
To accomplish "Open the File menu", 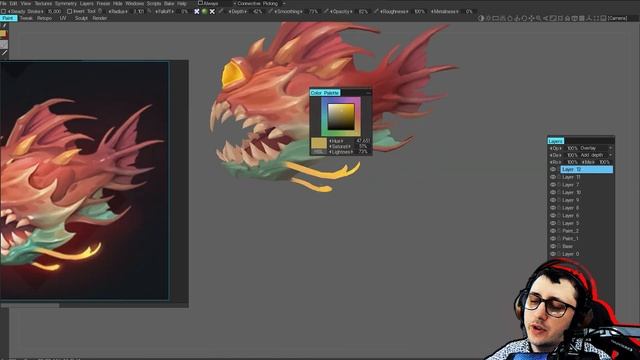I will pyautogui.click(x=3, y=3).
